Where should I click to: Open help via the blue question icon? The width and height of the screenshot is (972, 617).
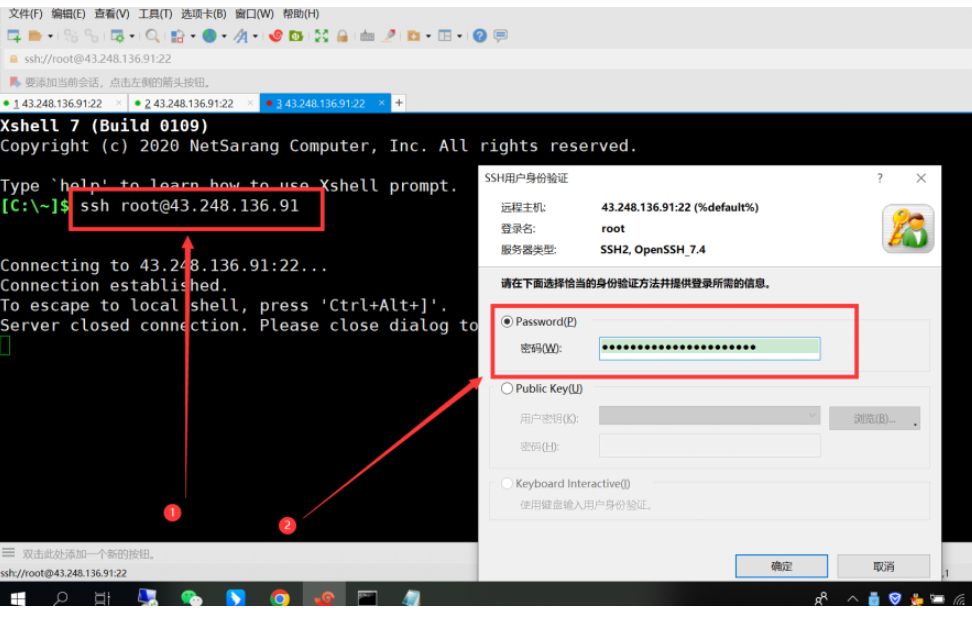480,36
